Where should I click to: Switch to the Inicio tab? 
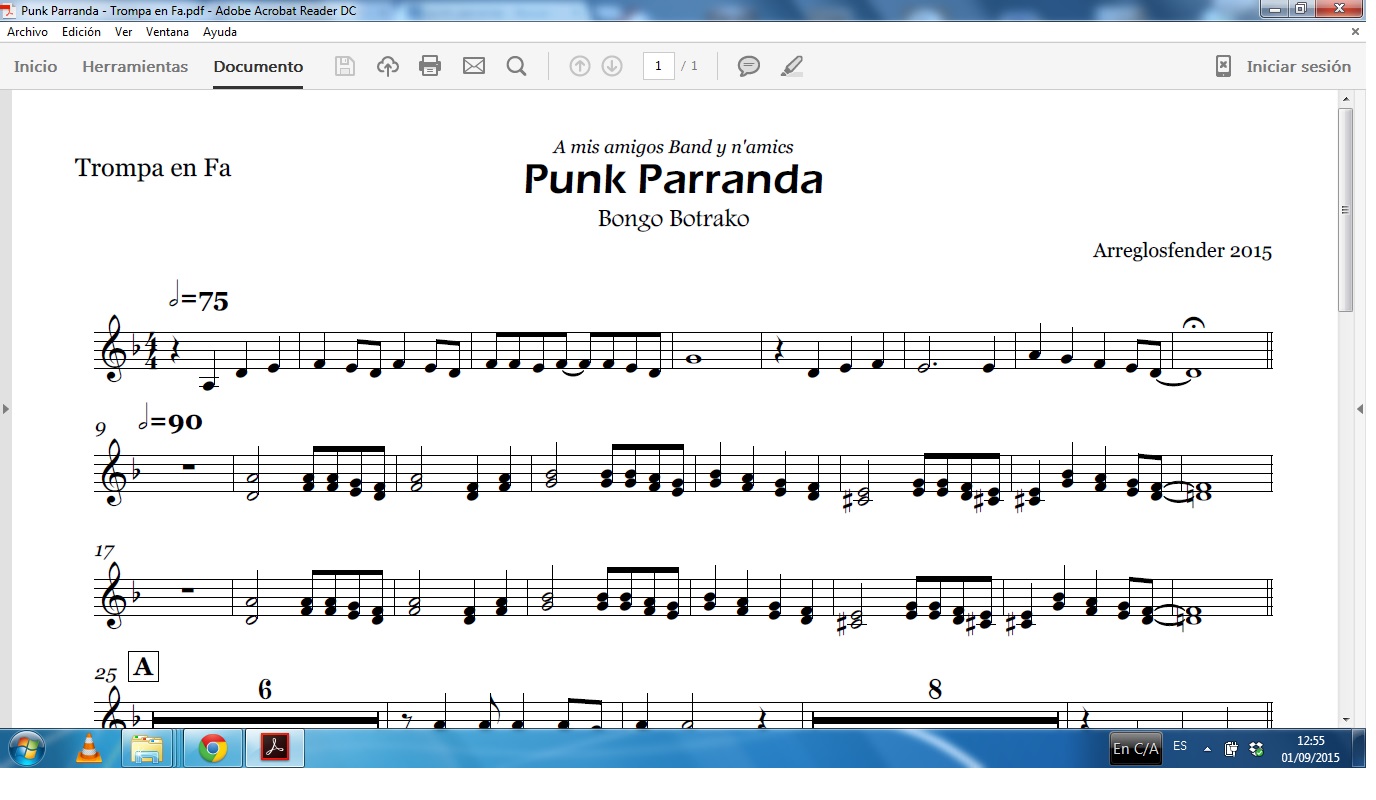35,67
